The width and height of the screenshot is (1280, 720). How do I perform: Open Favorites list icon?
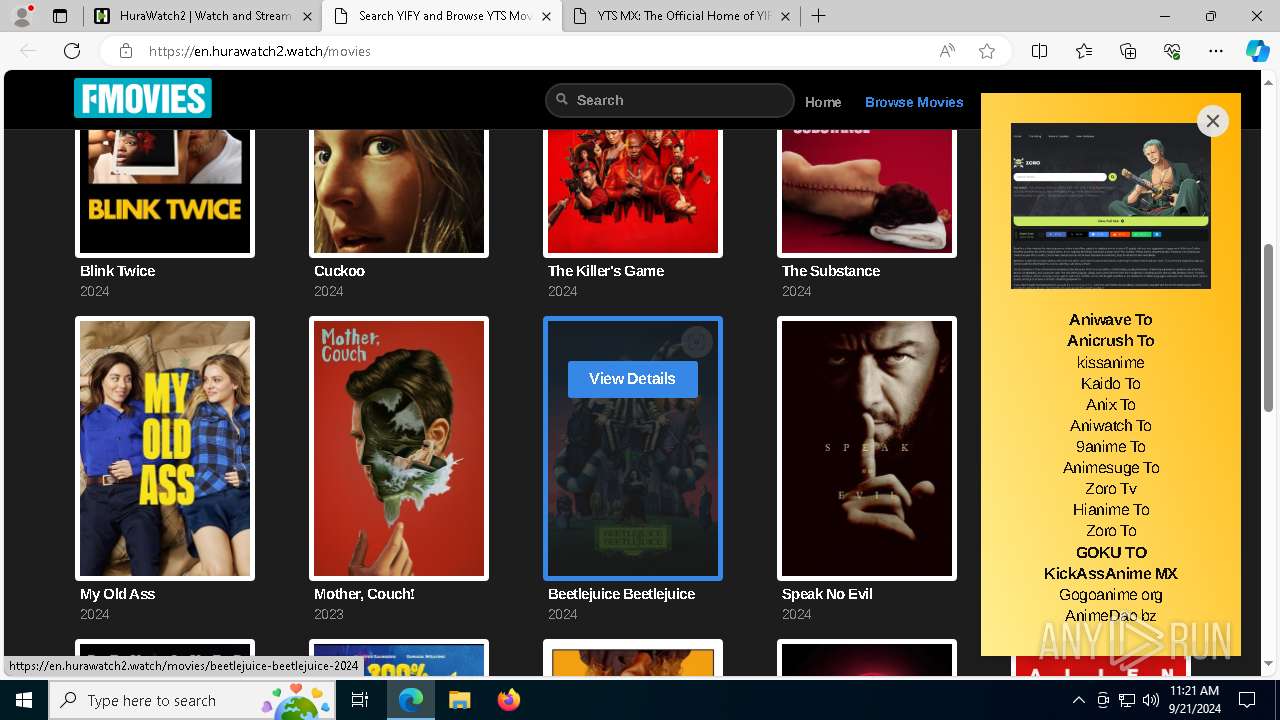point(1084,51)
